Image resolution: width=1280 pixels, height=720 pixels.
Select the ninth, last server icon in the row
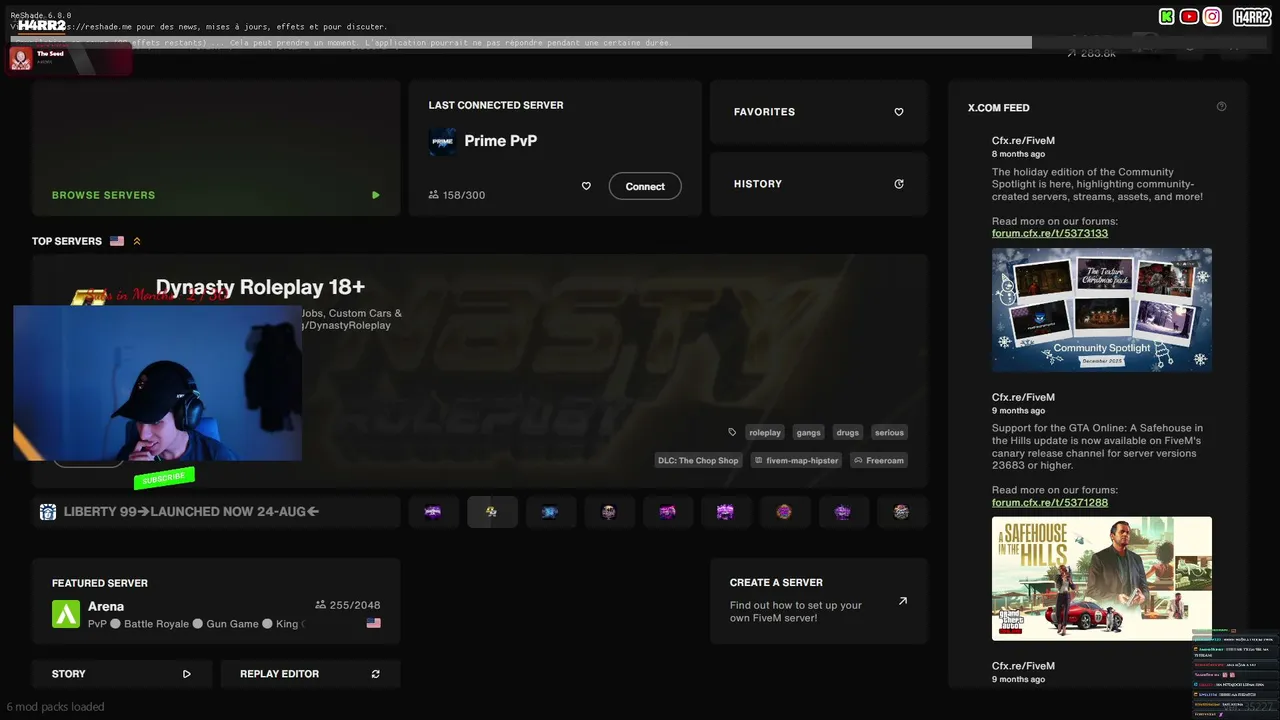pos(902,512)
